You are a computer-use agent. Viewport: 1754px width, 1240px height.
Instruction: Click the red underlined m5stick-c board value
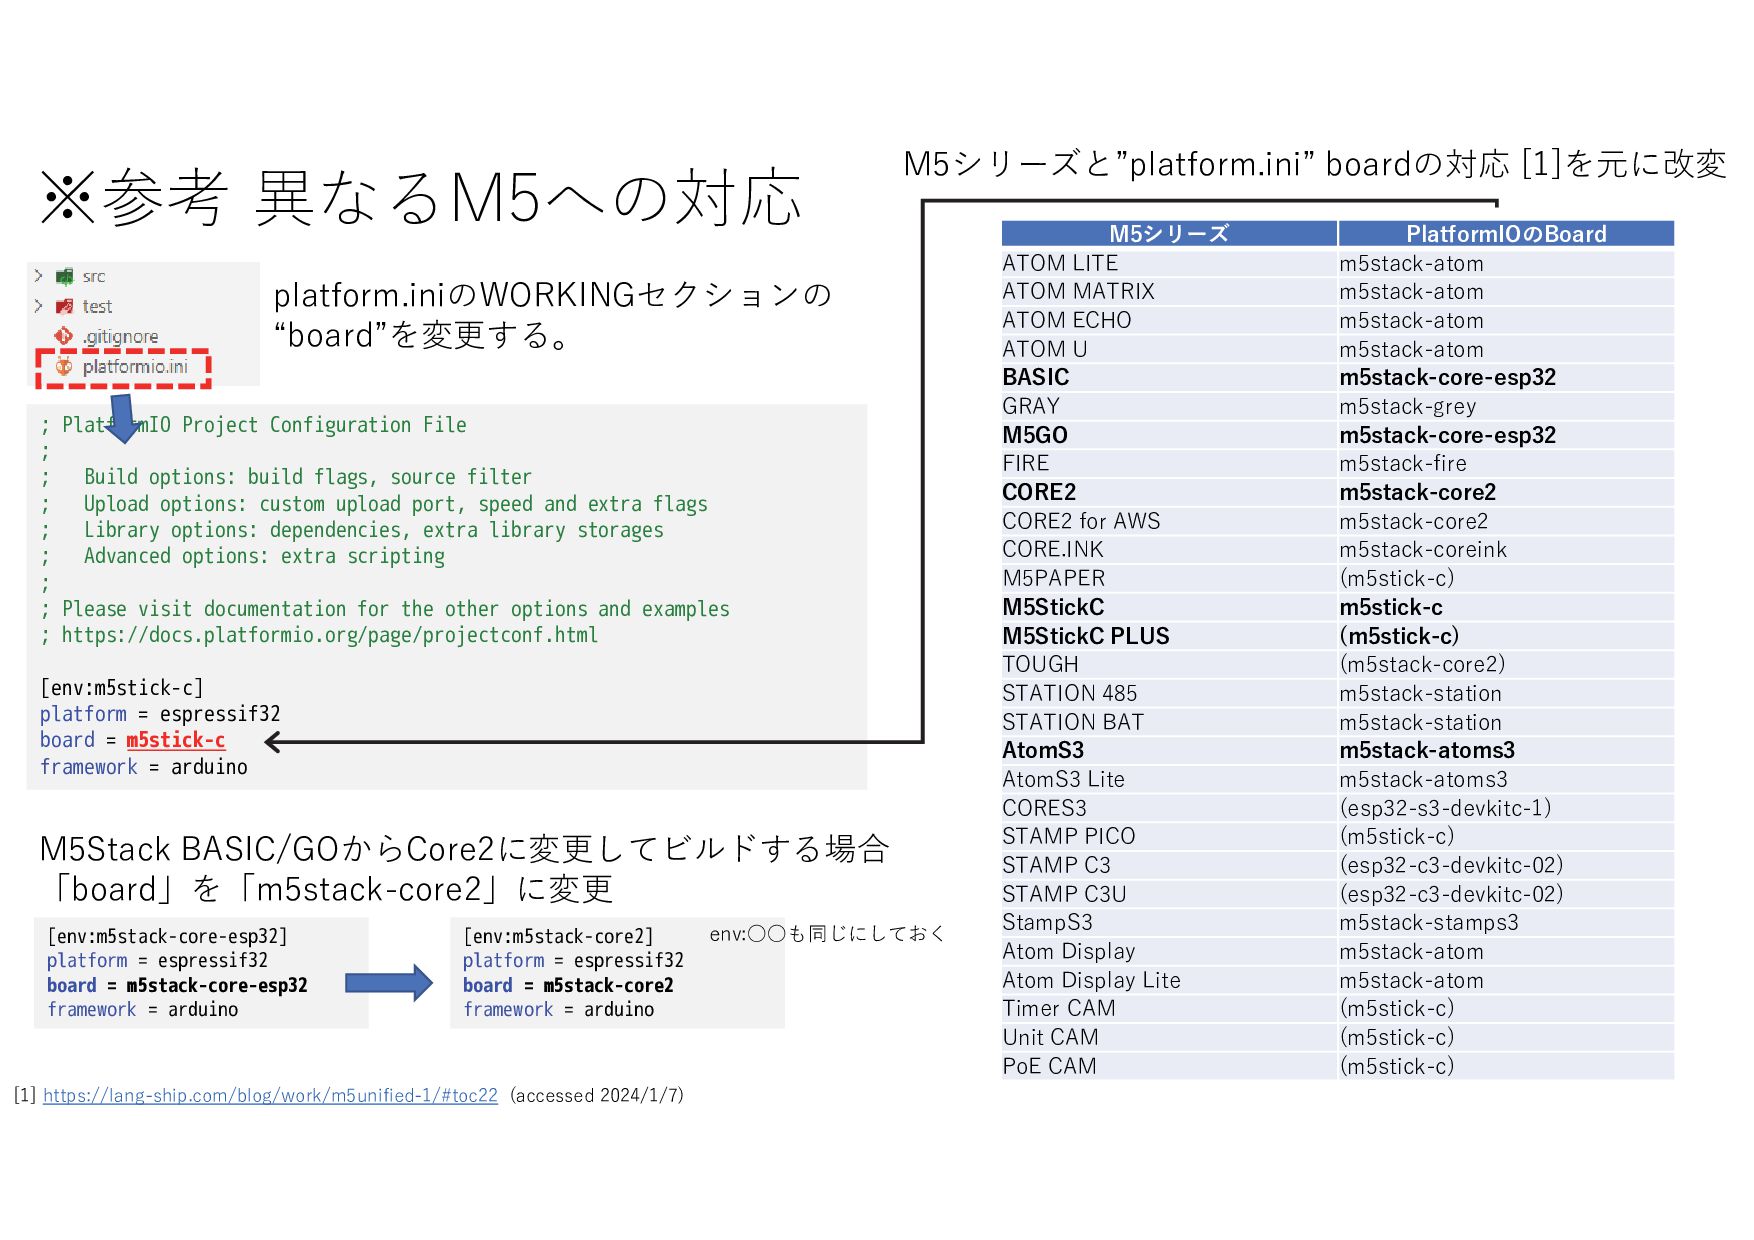click(176, 740)
